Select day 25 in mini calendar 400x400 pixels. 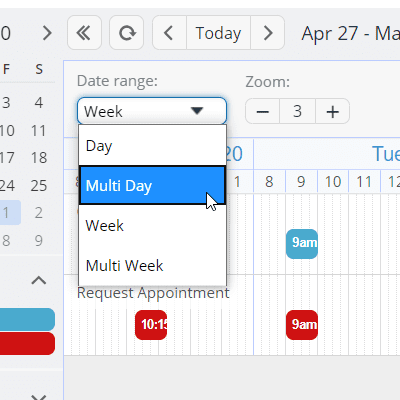coord(39,185)
